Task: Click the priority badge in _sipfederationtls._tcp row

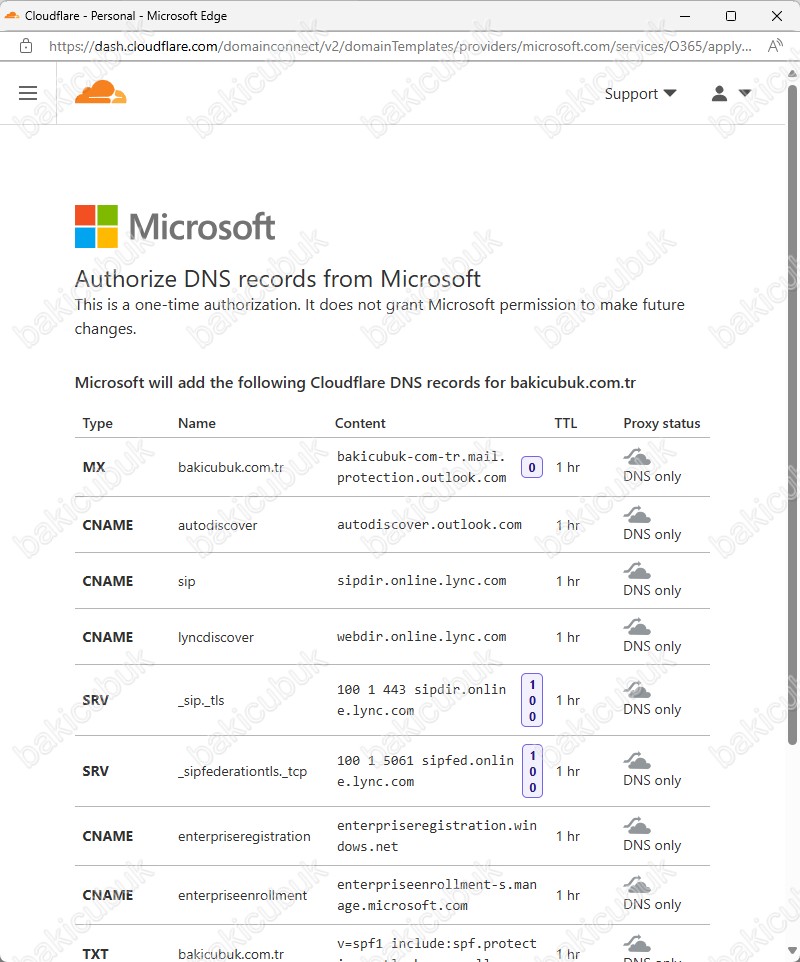Action: 532,771
